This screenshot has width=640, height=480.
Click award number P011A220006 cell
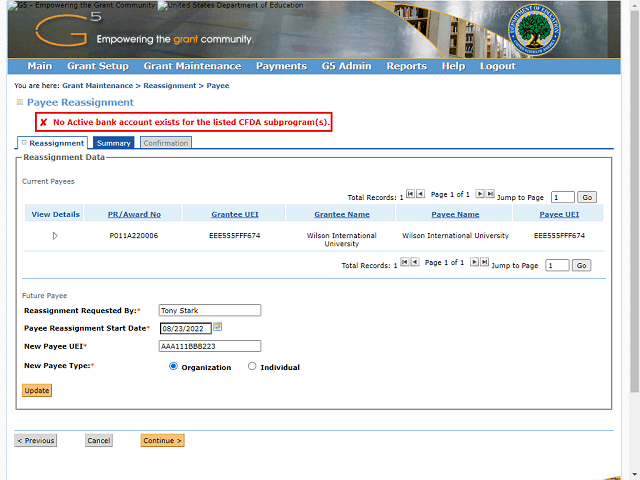click(133, 236)
